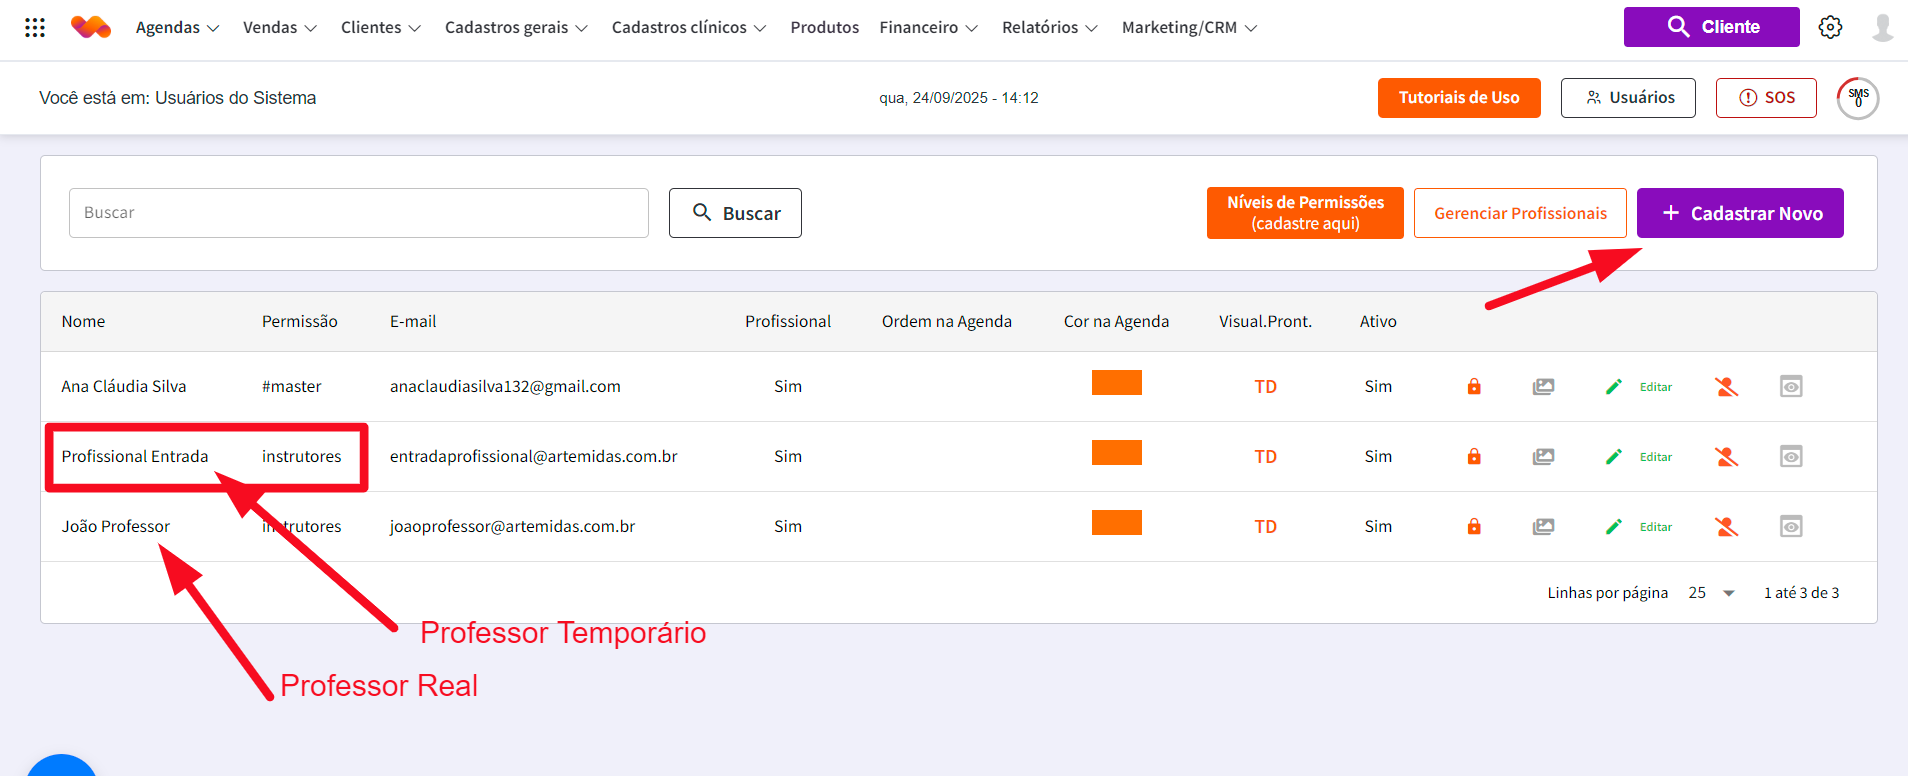Expand the Cadastros clínicos dropdown

(688, 28)
